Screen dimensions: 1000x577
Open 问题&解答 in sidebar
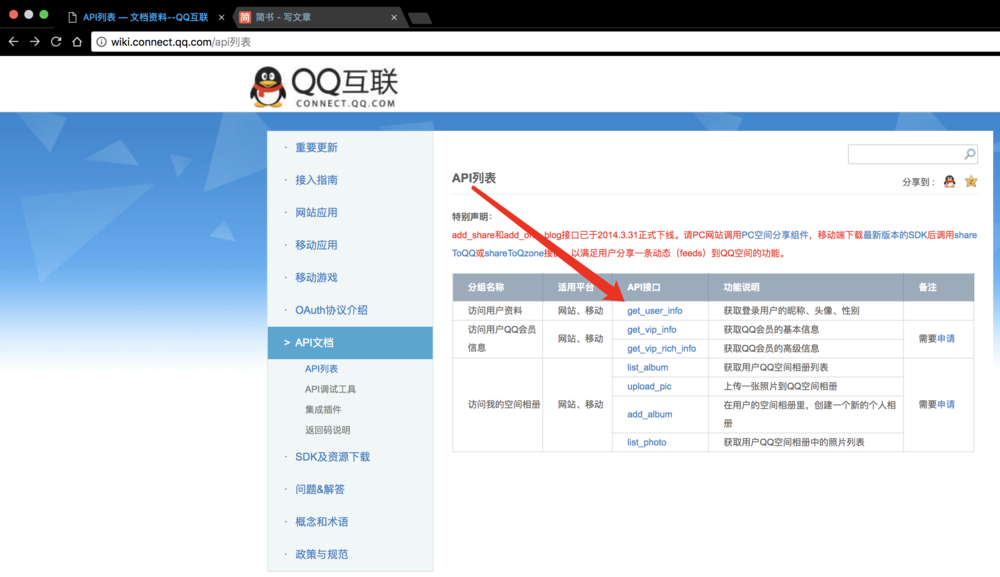click(x=320, y=489)
